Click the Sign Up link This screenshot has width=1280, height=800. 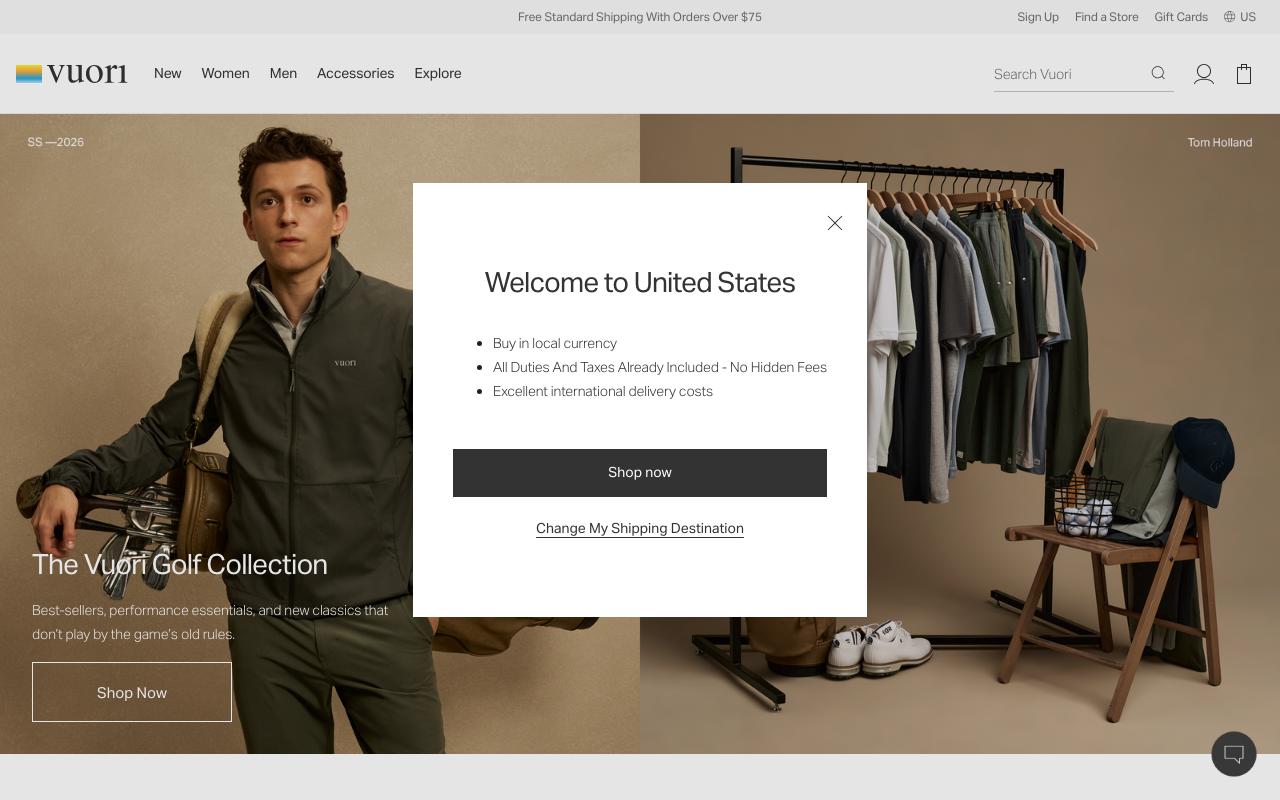tap(1038, 17)
